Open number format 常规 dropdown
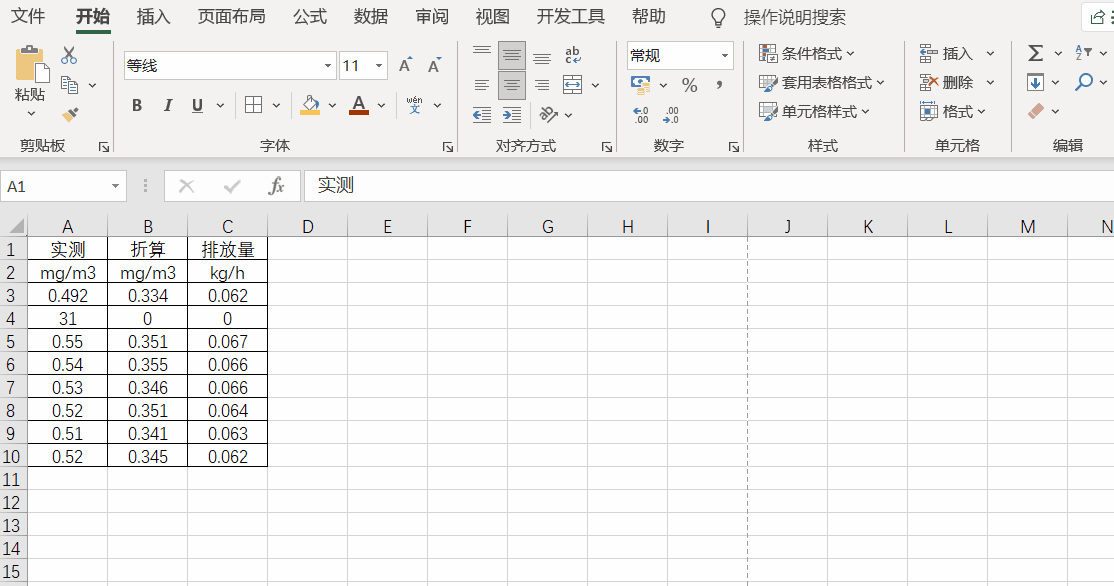Image resolution: width=1114 pixels, height=586 pixels. tap(725, 55)
